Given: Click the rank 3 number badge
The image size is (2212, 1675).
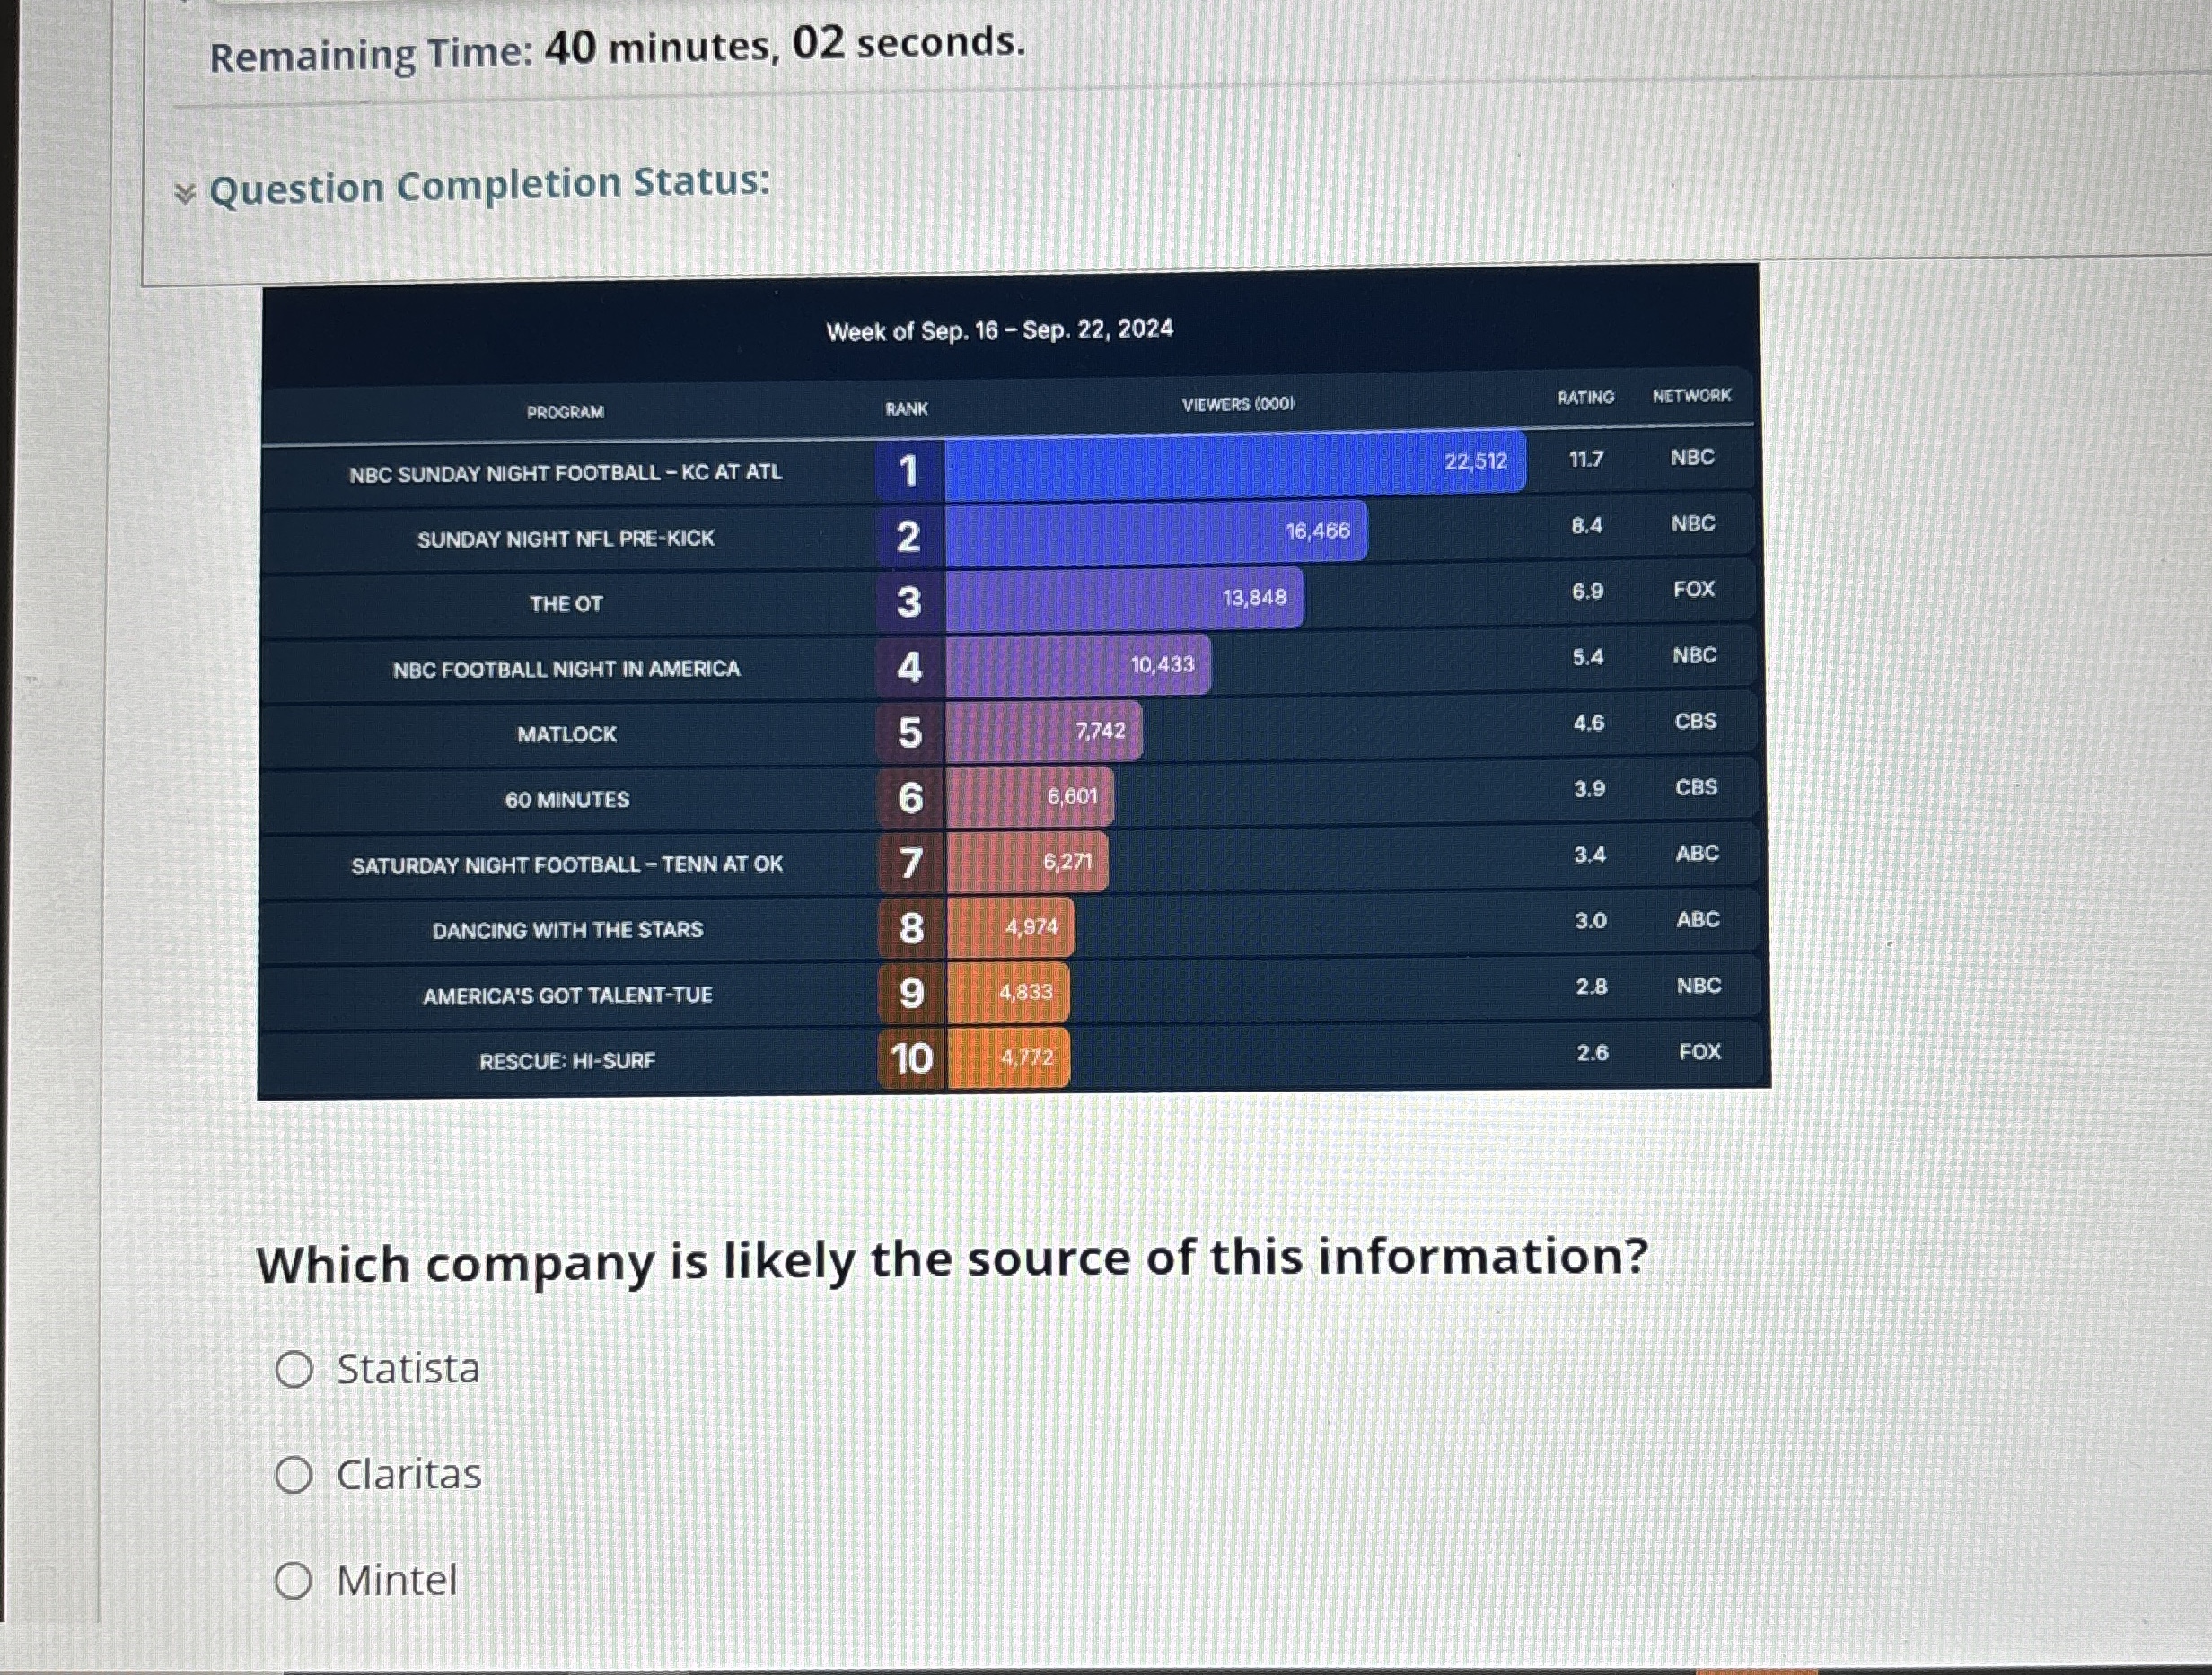Looking at the screenshot, I should coord(908,602).
